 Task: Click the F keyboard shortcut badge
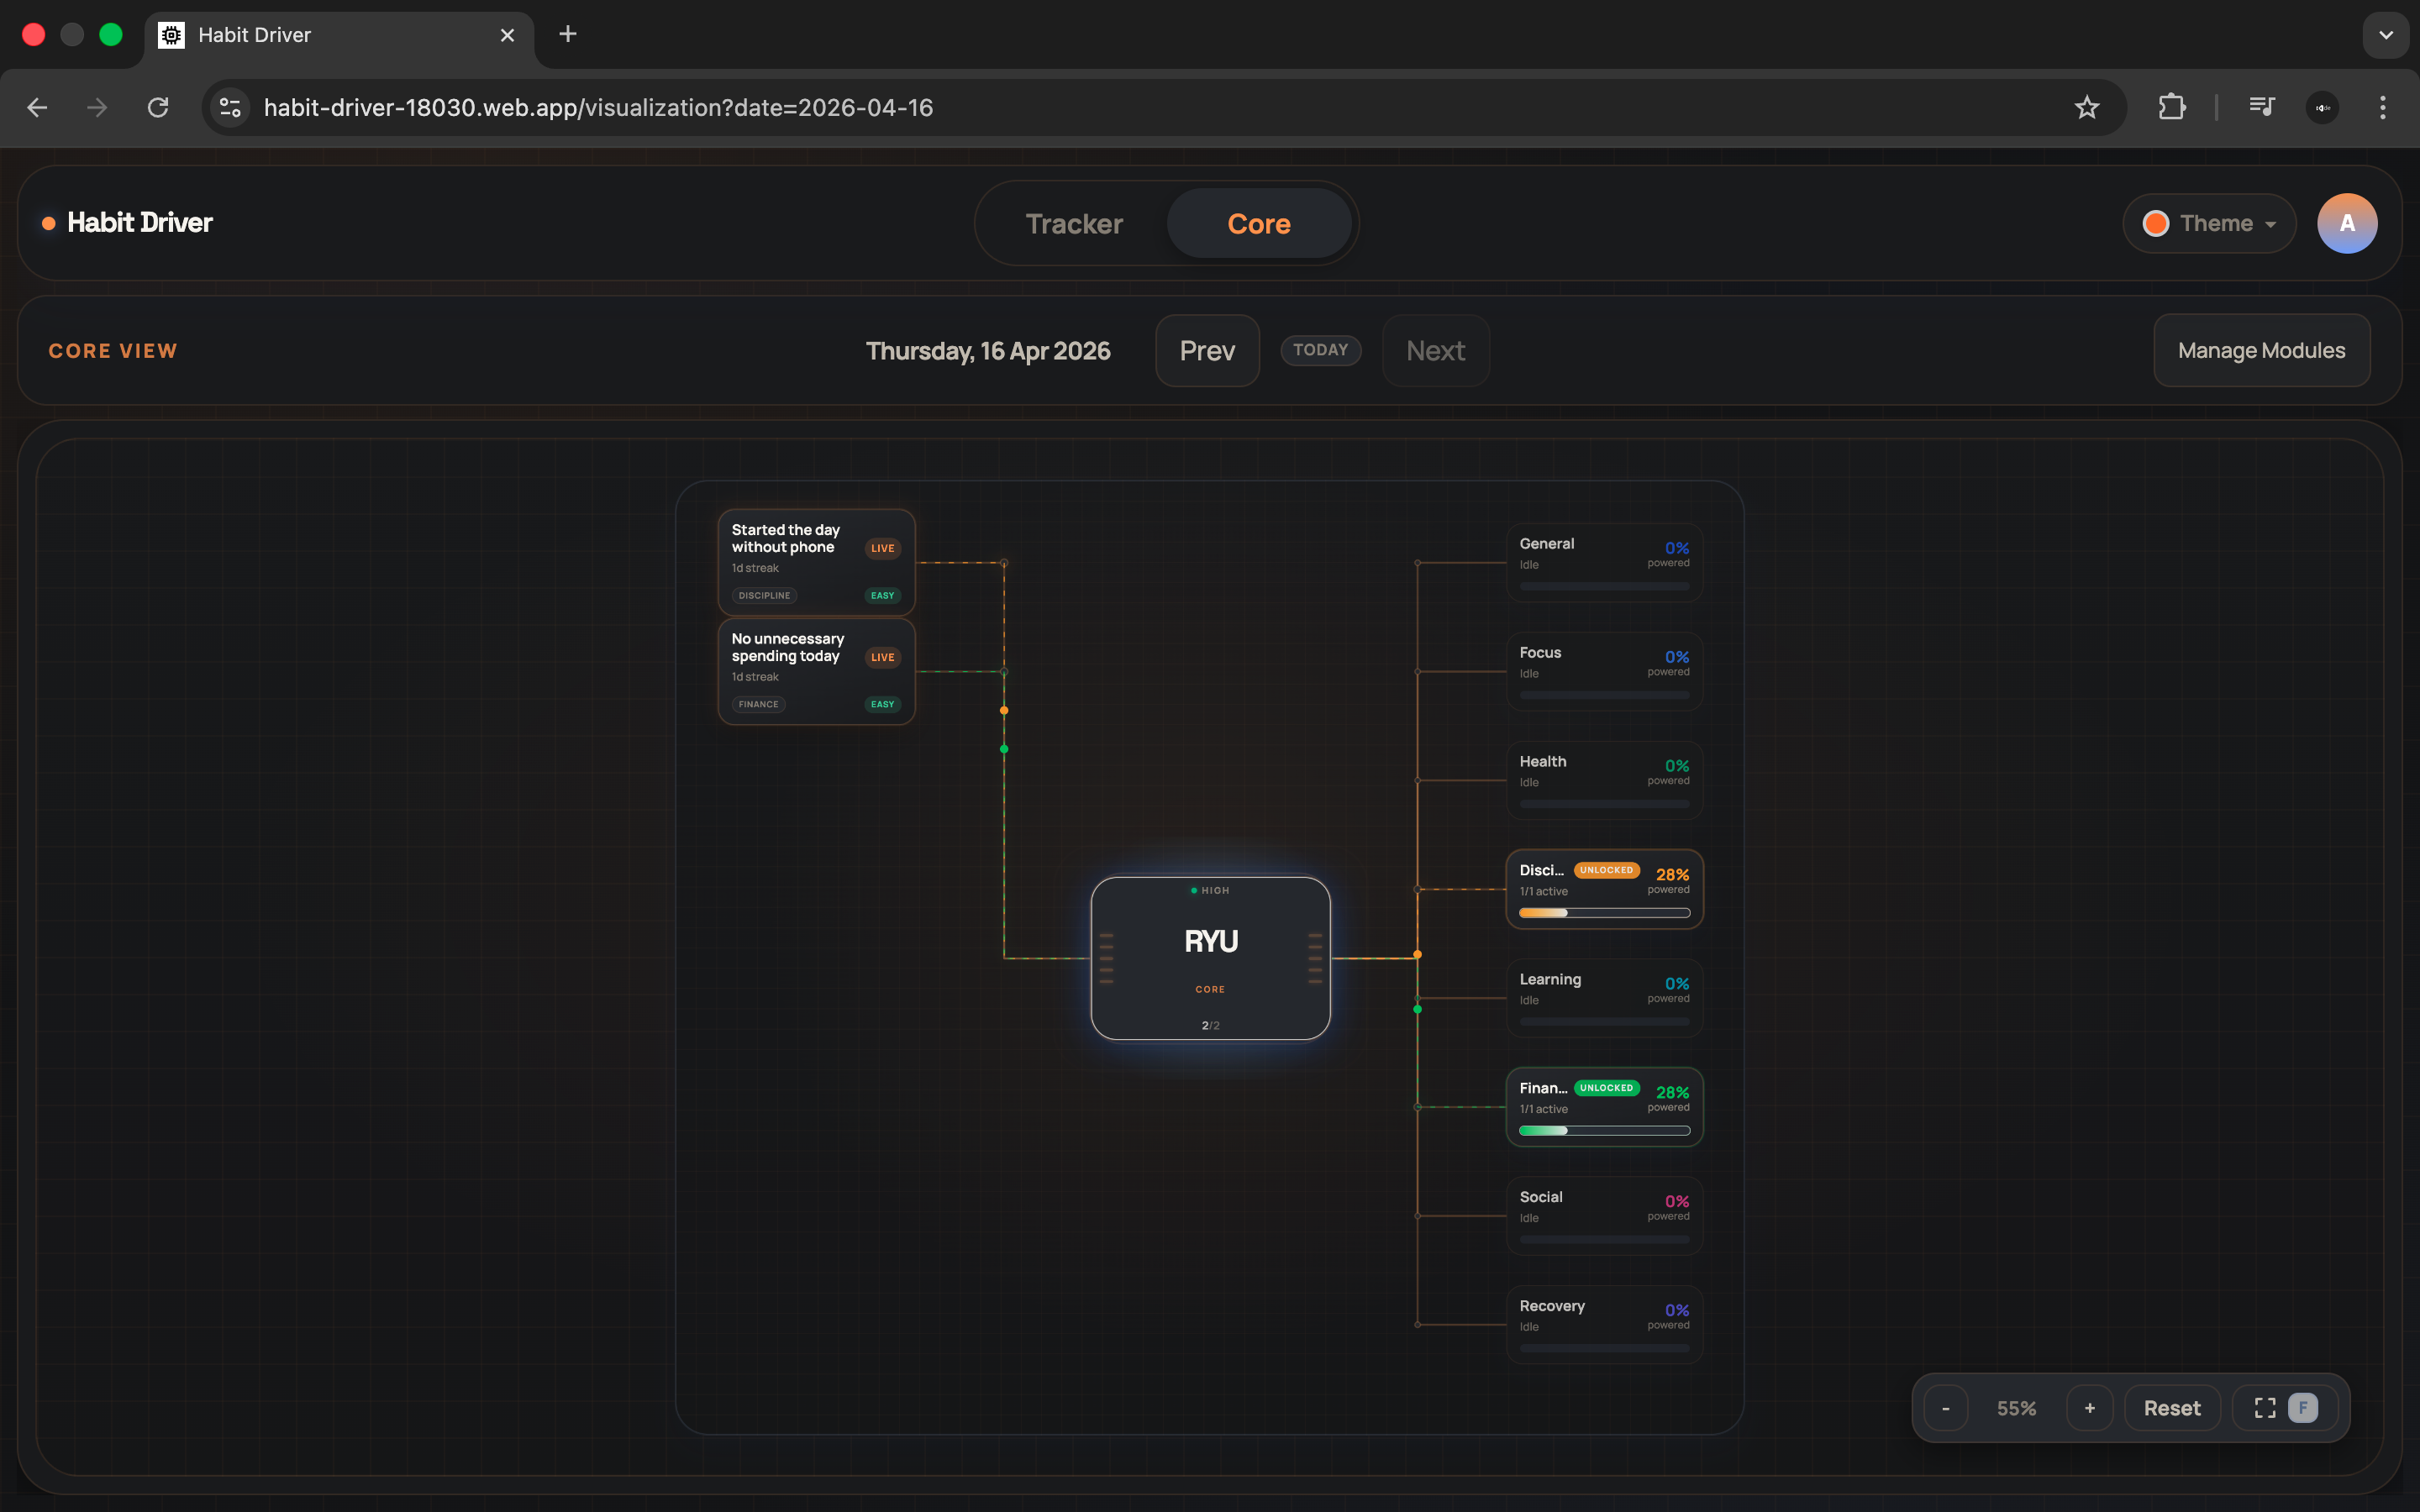click(2302, 1408)
